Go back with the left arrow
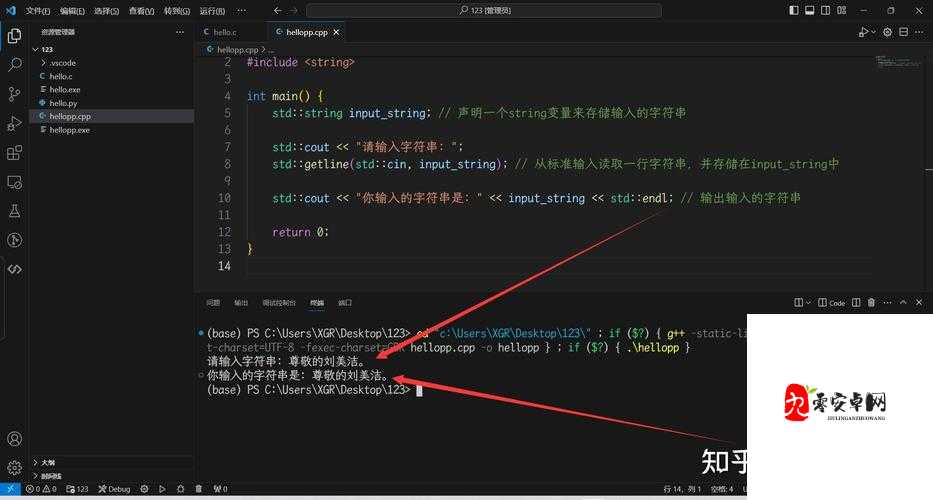933x500 pixels. point(277,10)
